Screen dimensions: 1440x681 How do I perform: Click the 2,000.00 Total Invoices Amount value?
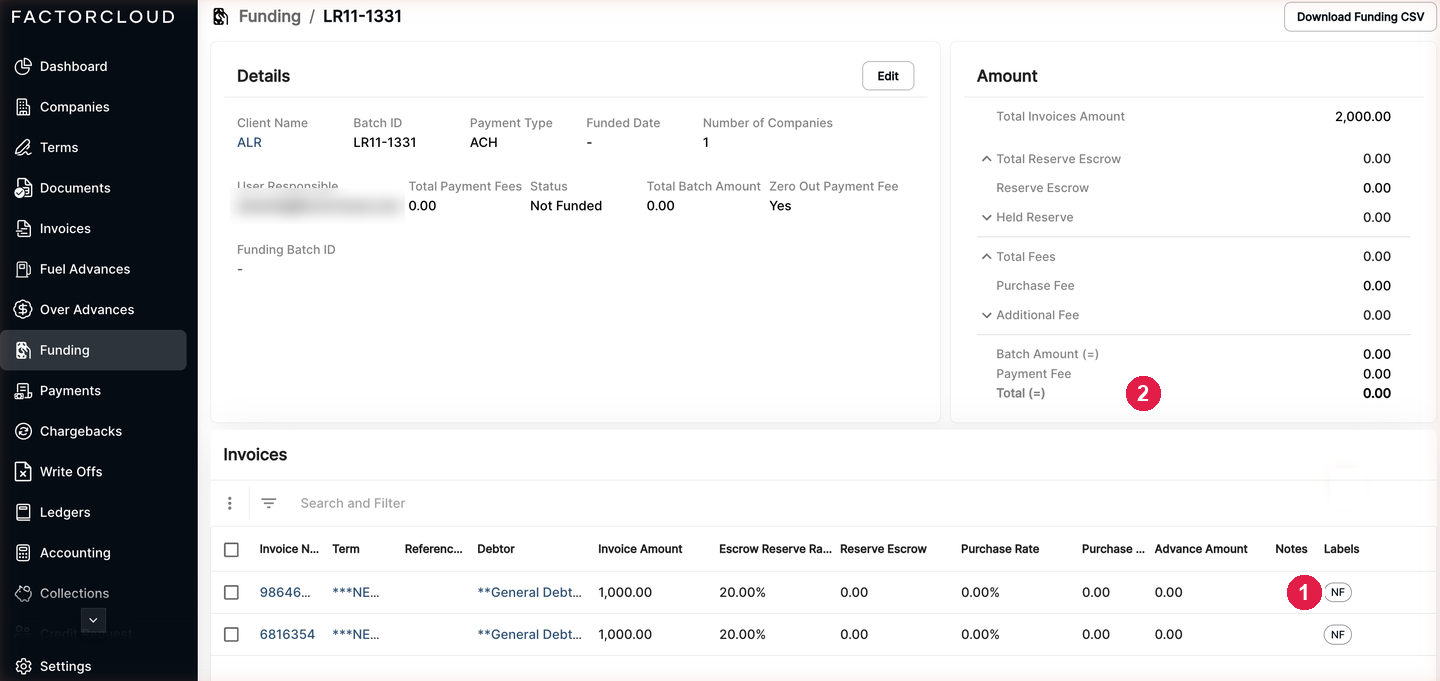(1362, 116)
